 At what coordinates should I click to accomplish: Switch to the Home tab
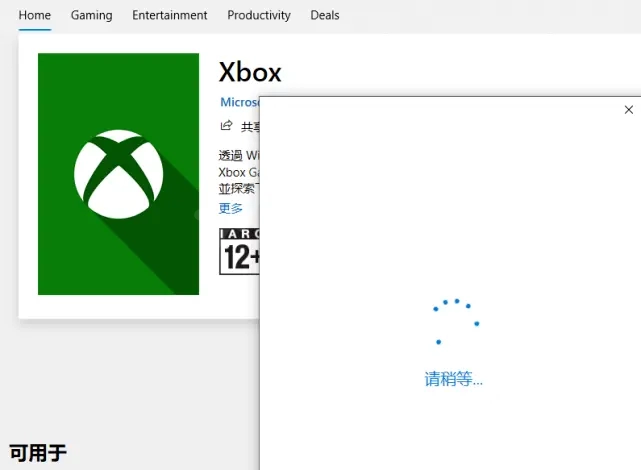pyautogui.click(x=35, y=15)
